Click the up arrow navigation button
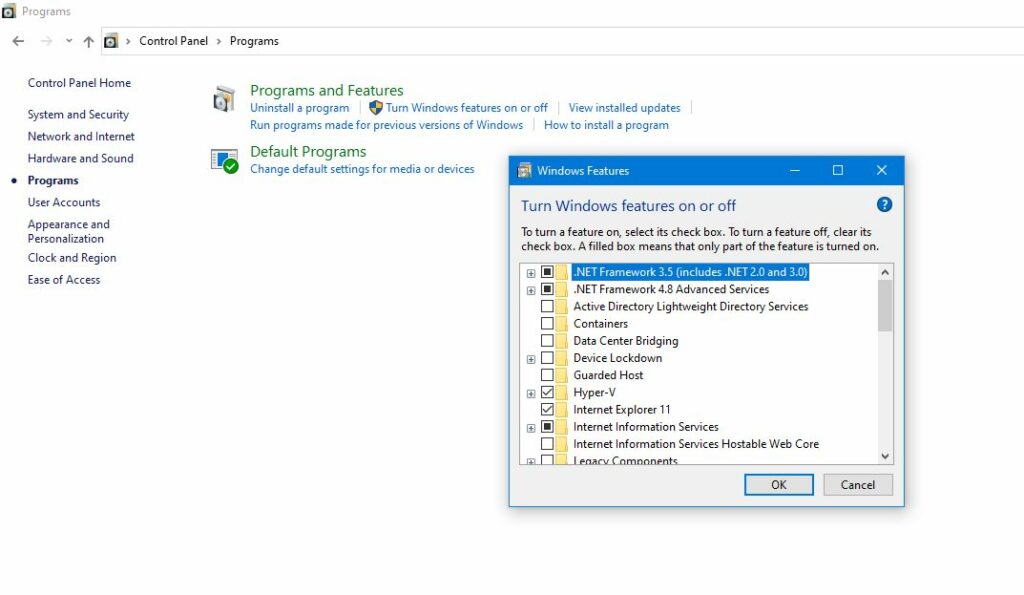The height and width of the screenshot is (595, 1024). pyautogui.click(x=88, y=41)
